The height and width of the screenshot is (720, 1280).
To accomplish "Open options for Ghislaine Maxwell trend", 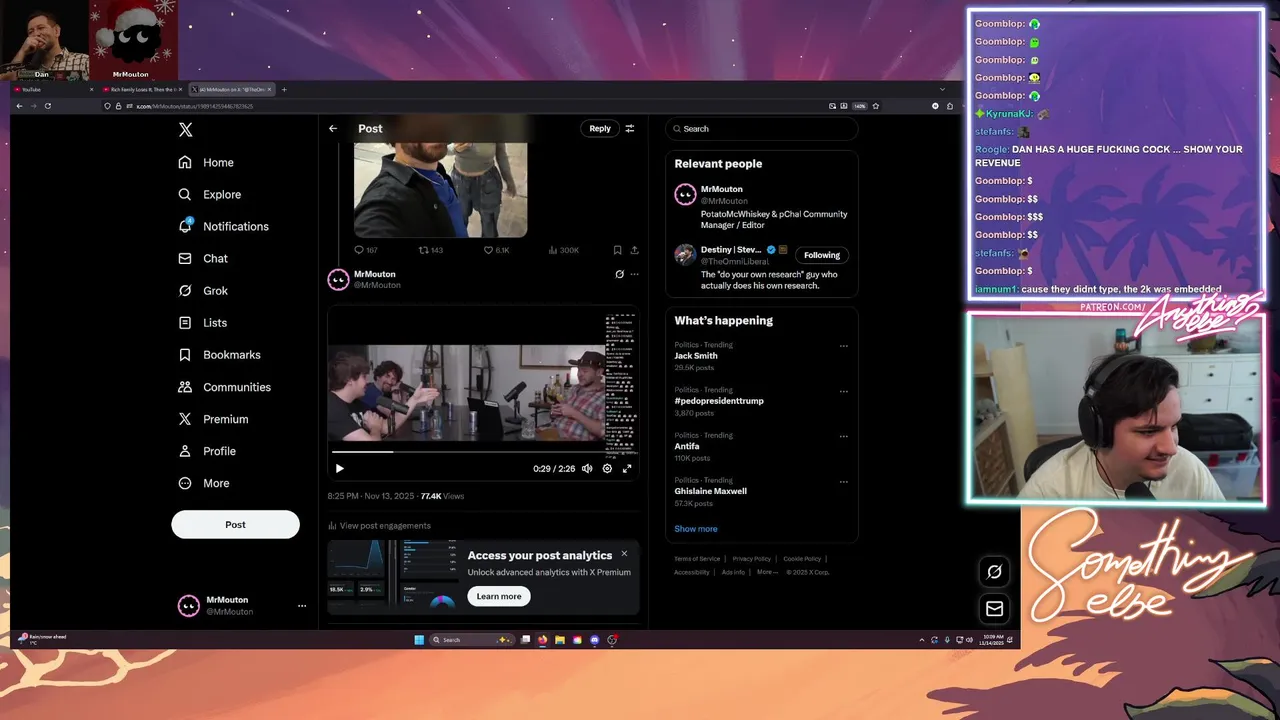I will [x=843, y=482].
